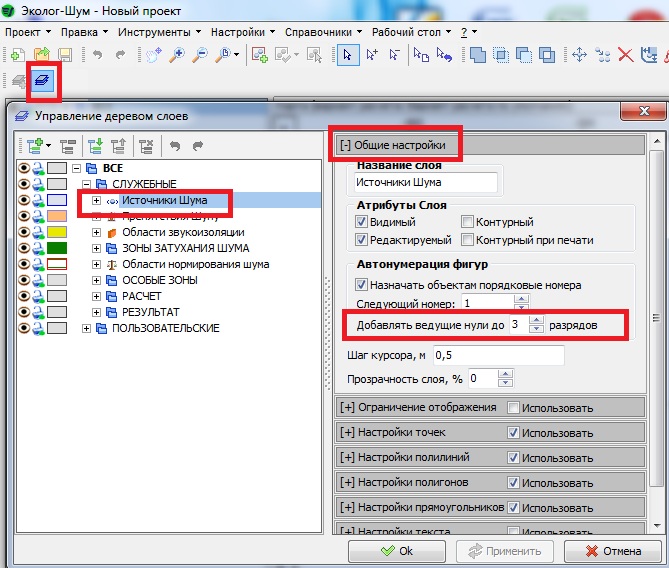
Task: Click the zoom in magnifier icon
Action: (x=177, y=55)
